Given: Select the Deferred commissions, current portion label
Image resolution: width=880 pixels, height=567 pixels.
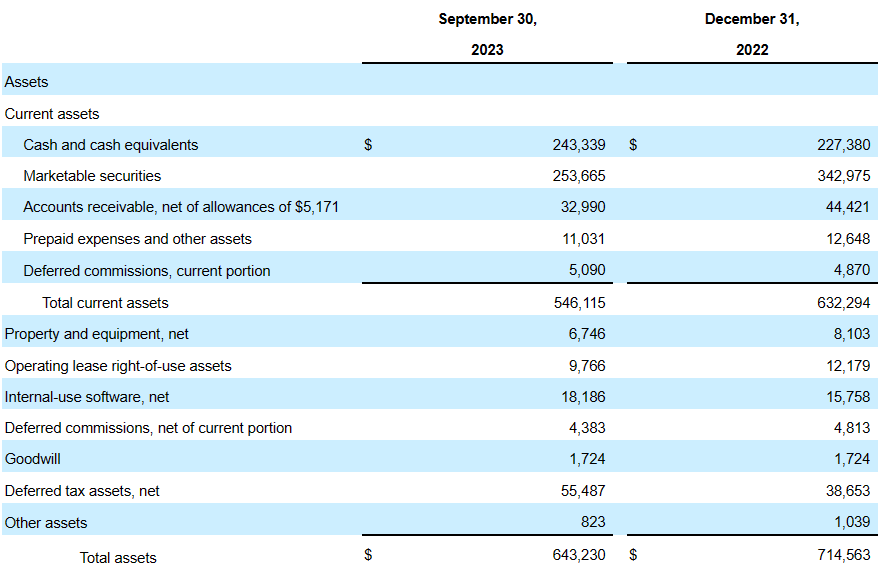Looking at the screenshot, I should pos(147,271).
